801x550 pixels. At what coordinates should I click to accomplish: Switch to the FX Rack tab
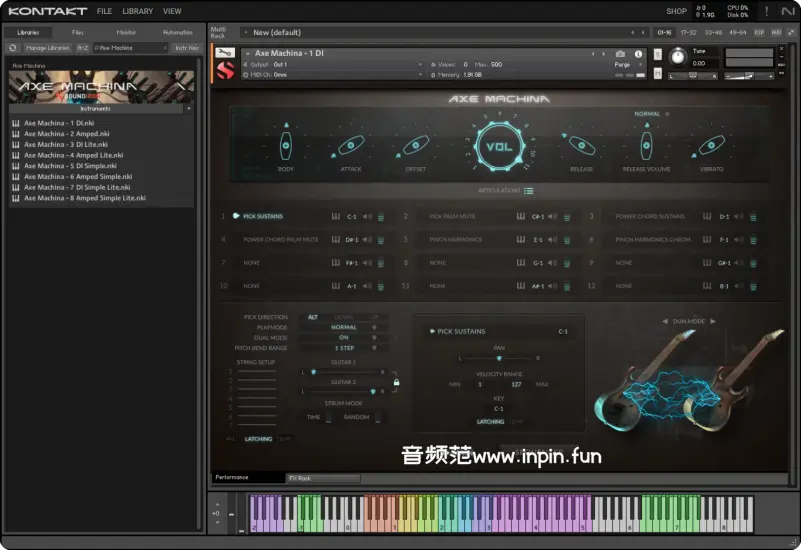click(323, 478)
